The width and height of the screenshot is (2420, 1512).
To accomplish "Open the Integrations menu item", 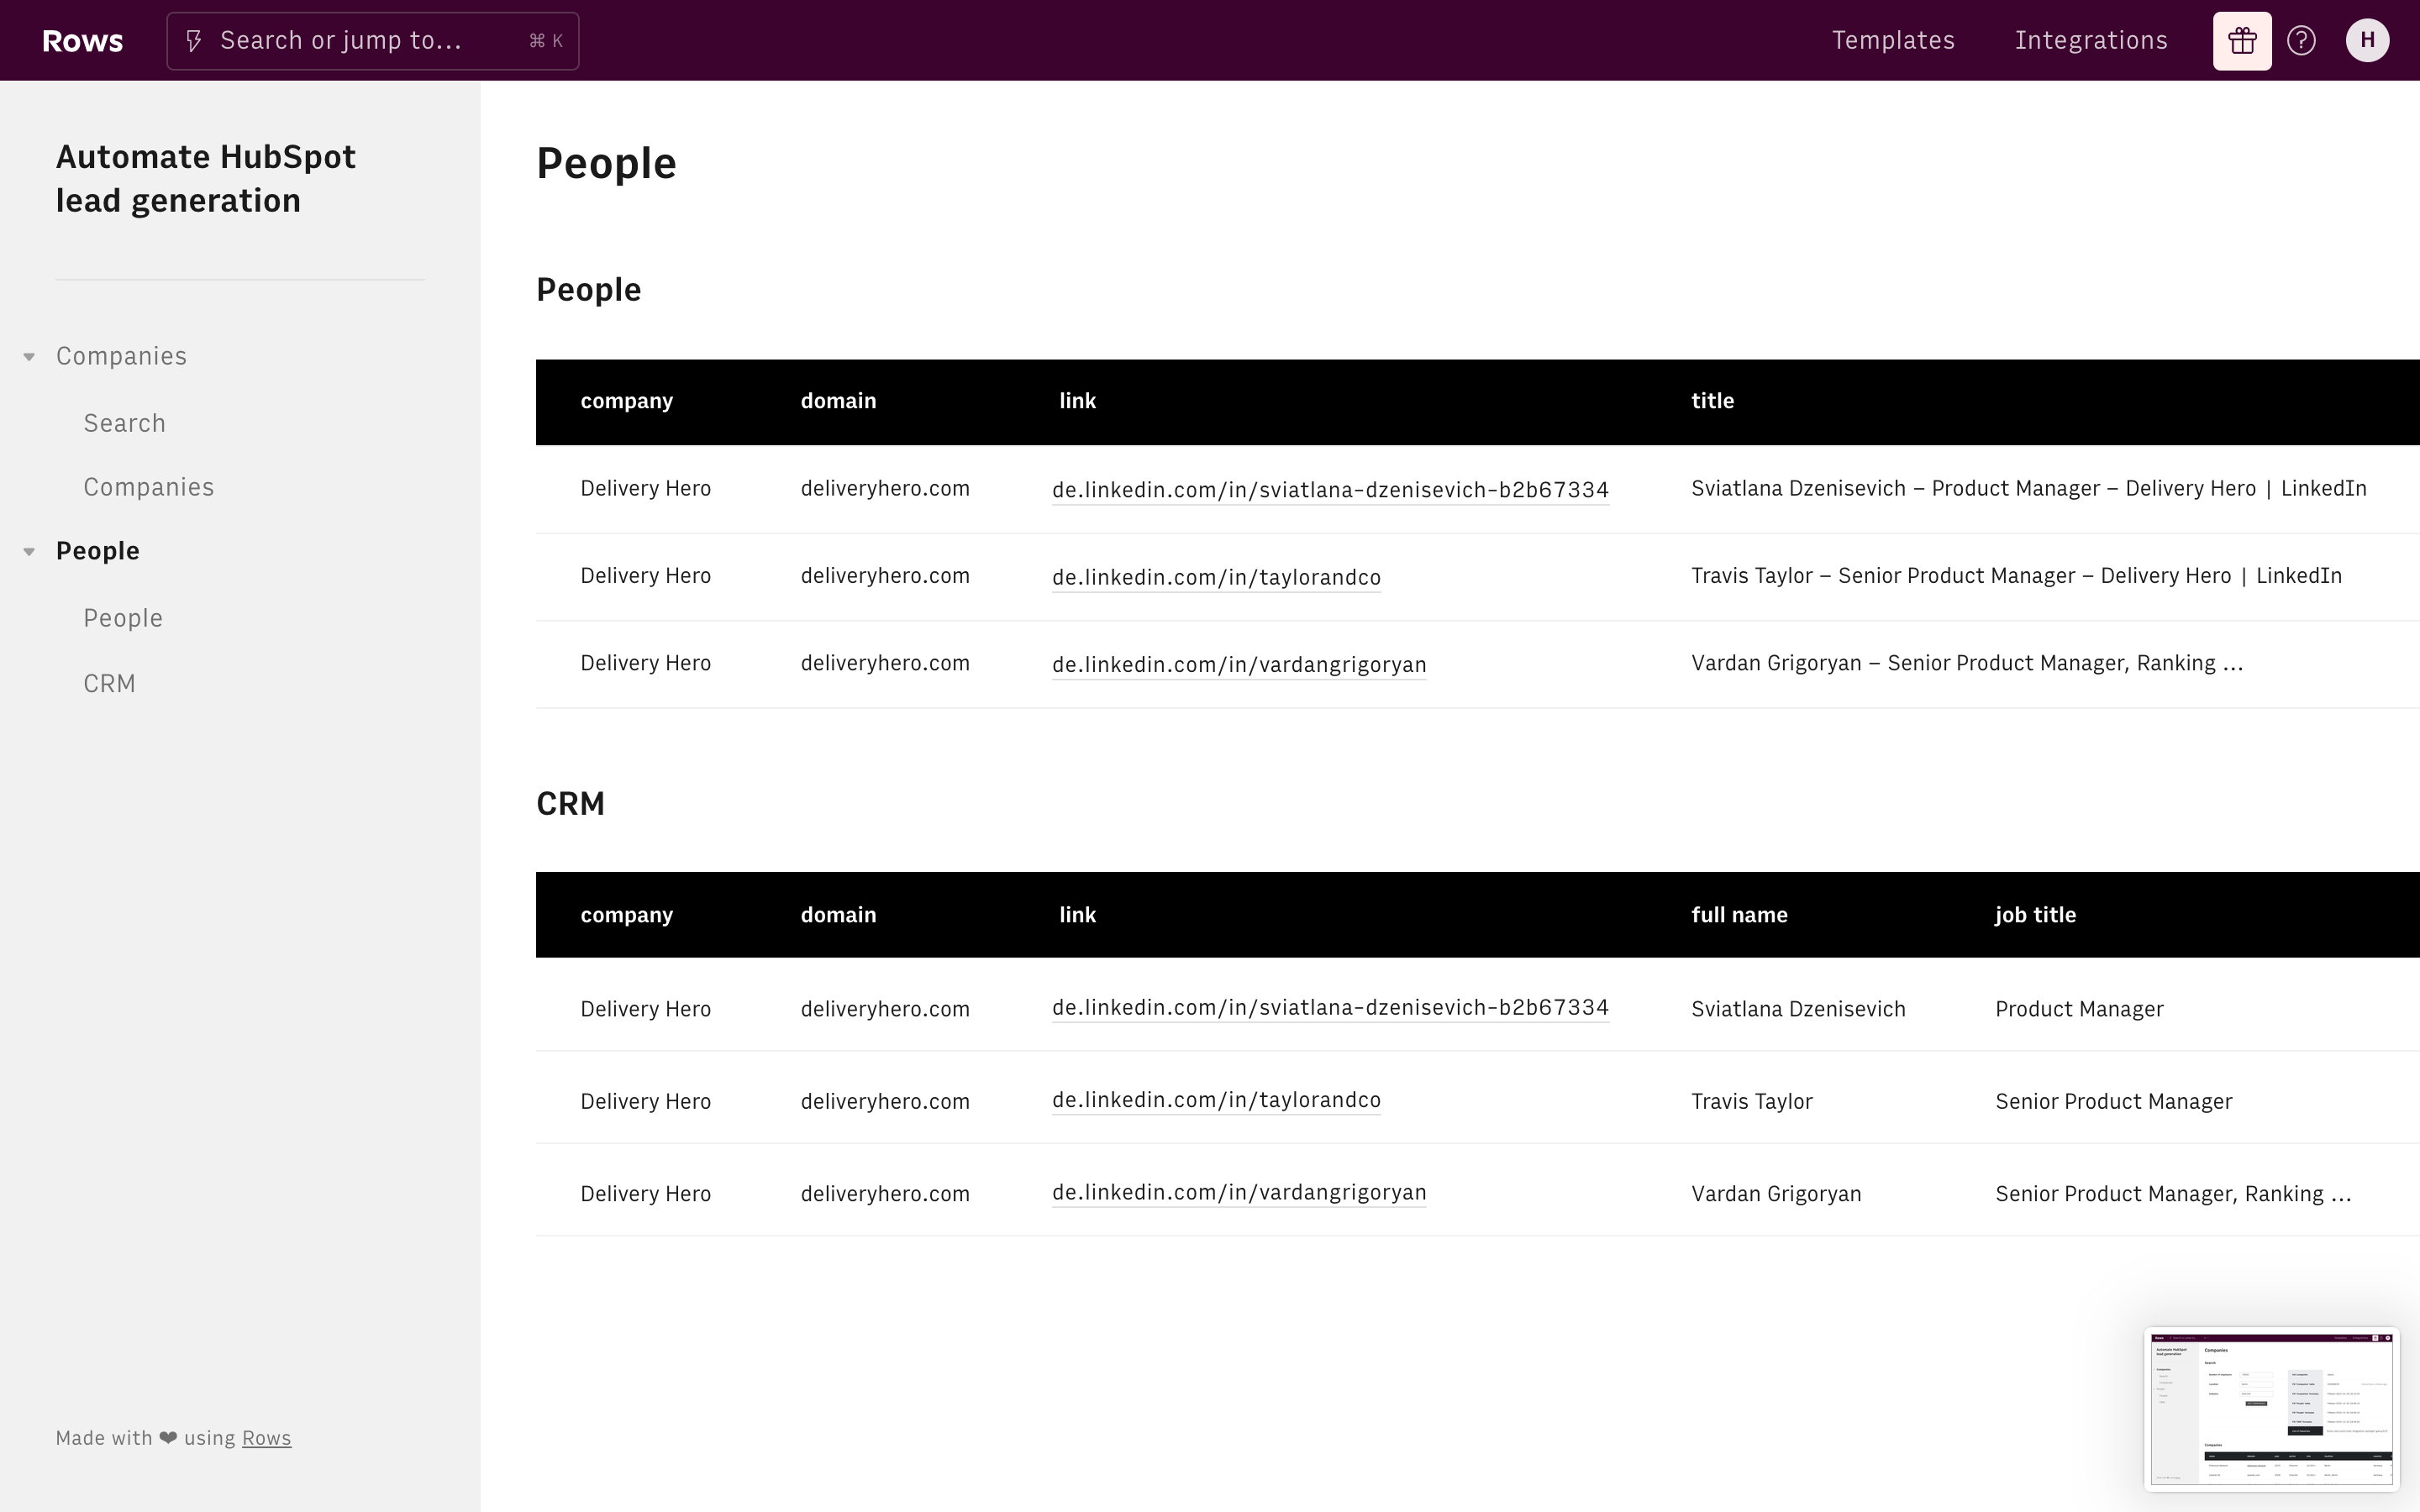I will (x=2091, y=41).
